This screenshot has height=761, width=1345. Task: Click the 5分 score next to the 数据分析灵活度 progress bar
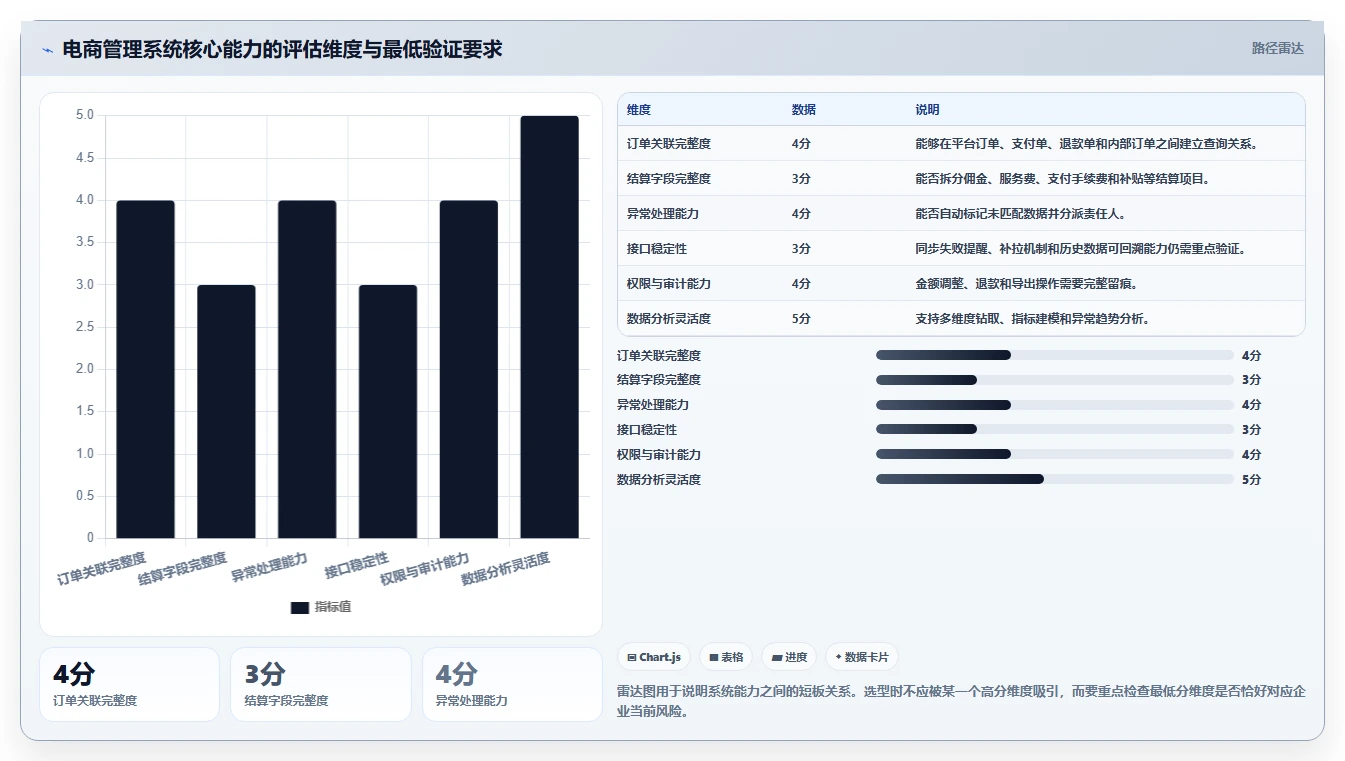[1252, 480]
